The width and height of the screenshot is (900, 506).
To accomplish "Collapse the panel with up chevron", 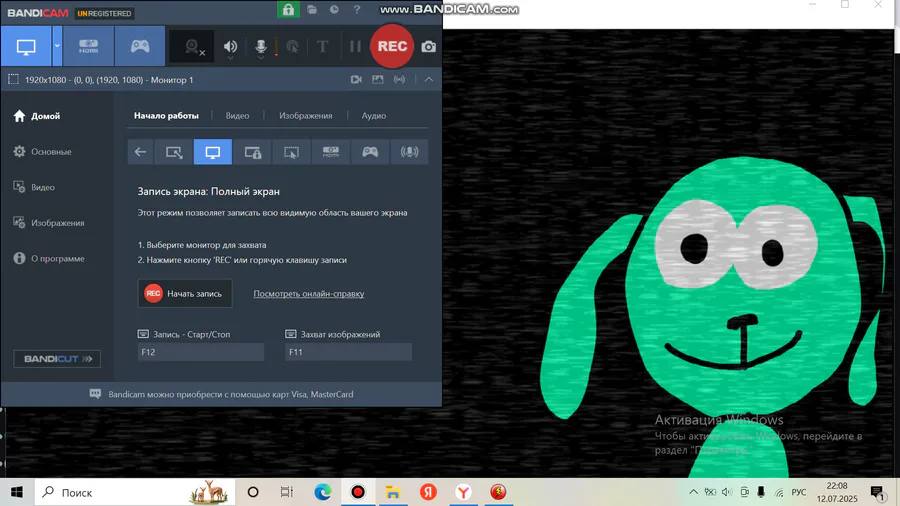I will (x=429, y=80).
